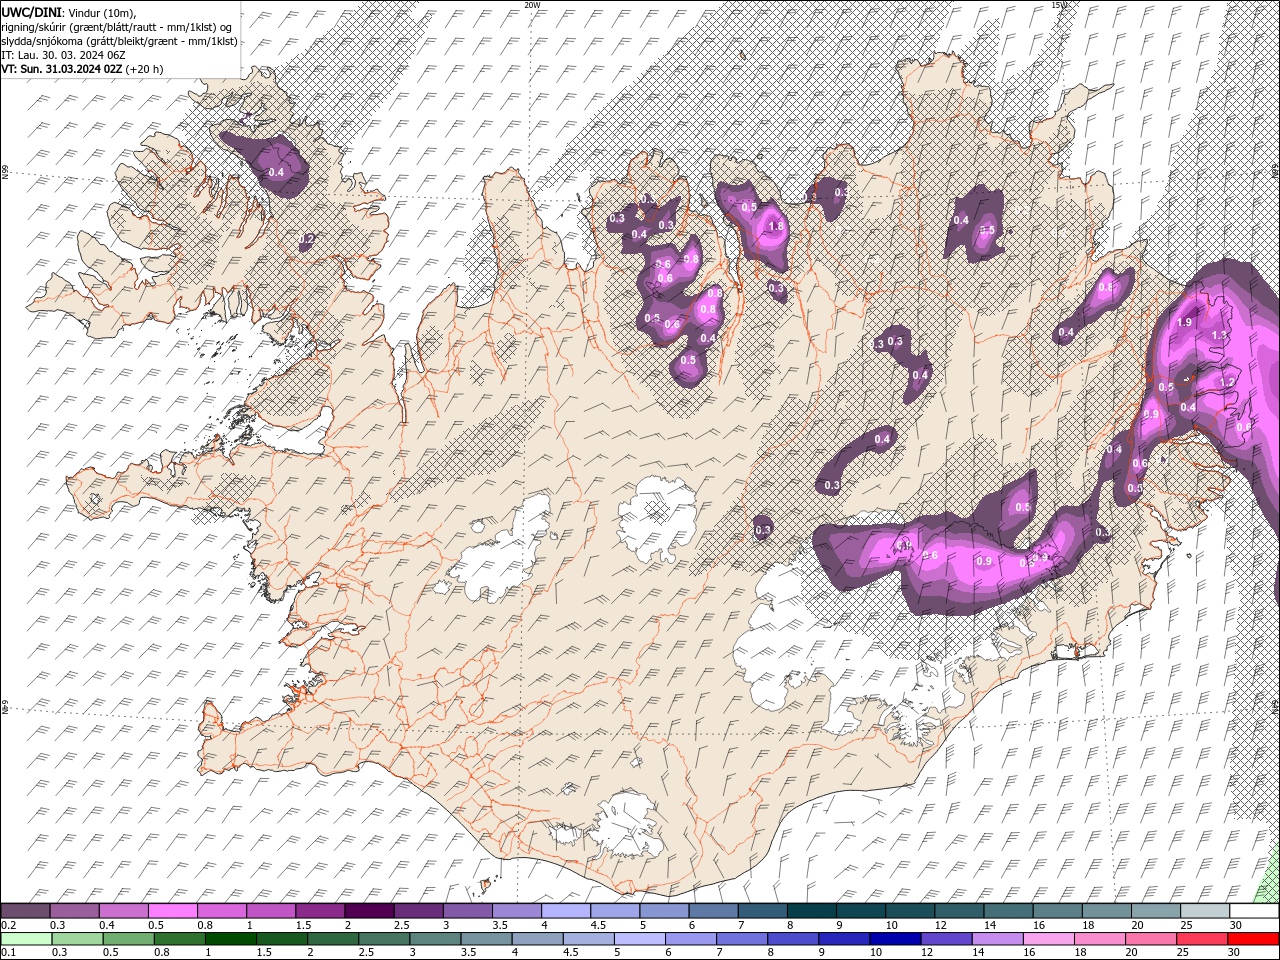Click the 'slydda/snjókoma' legend description line
This screenshot has width=1280, height=960.
tap(119, 41)
